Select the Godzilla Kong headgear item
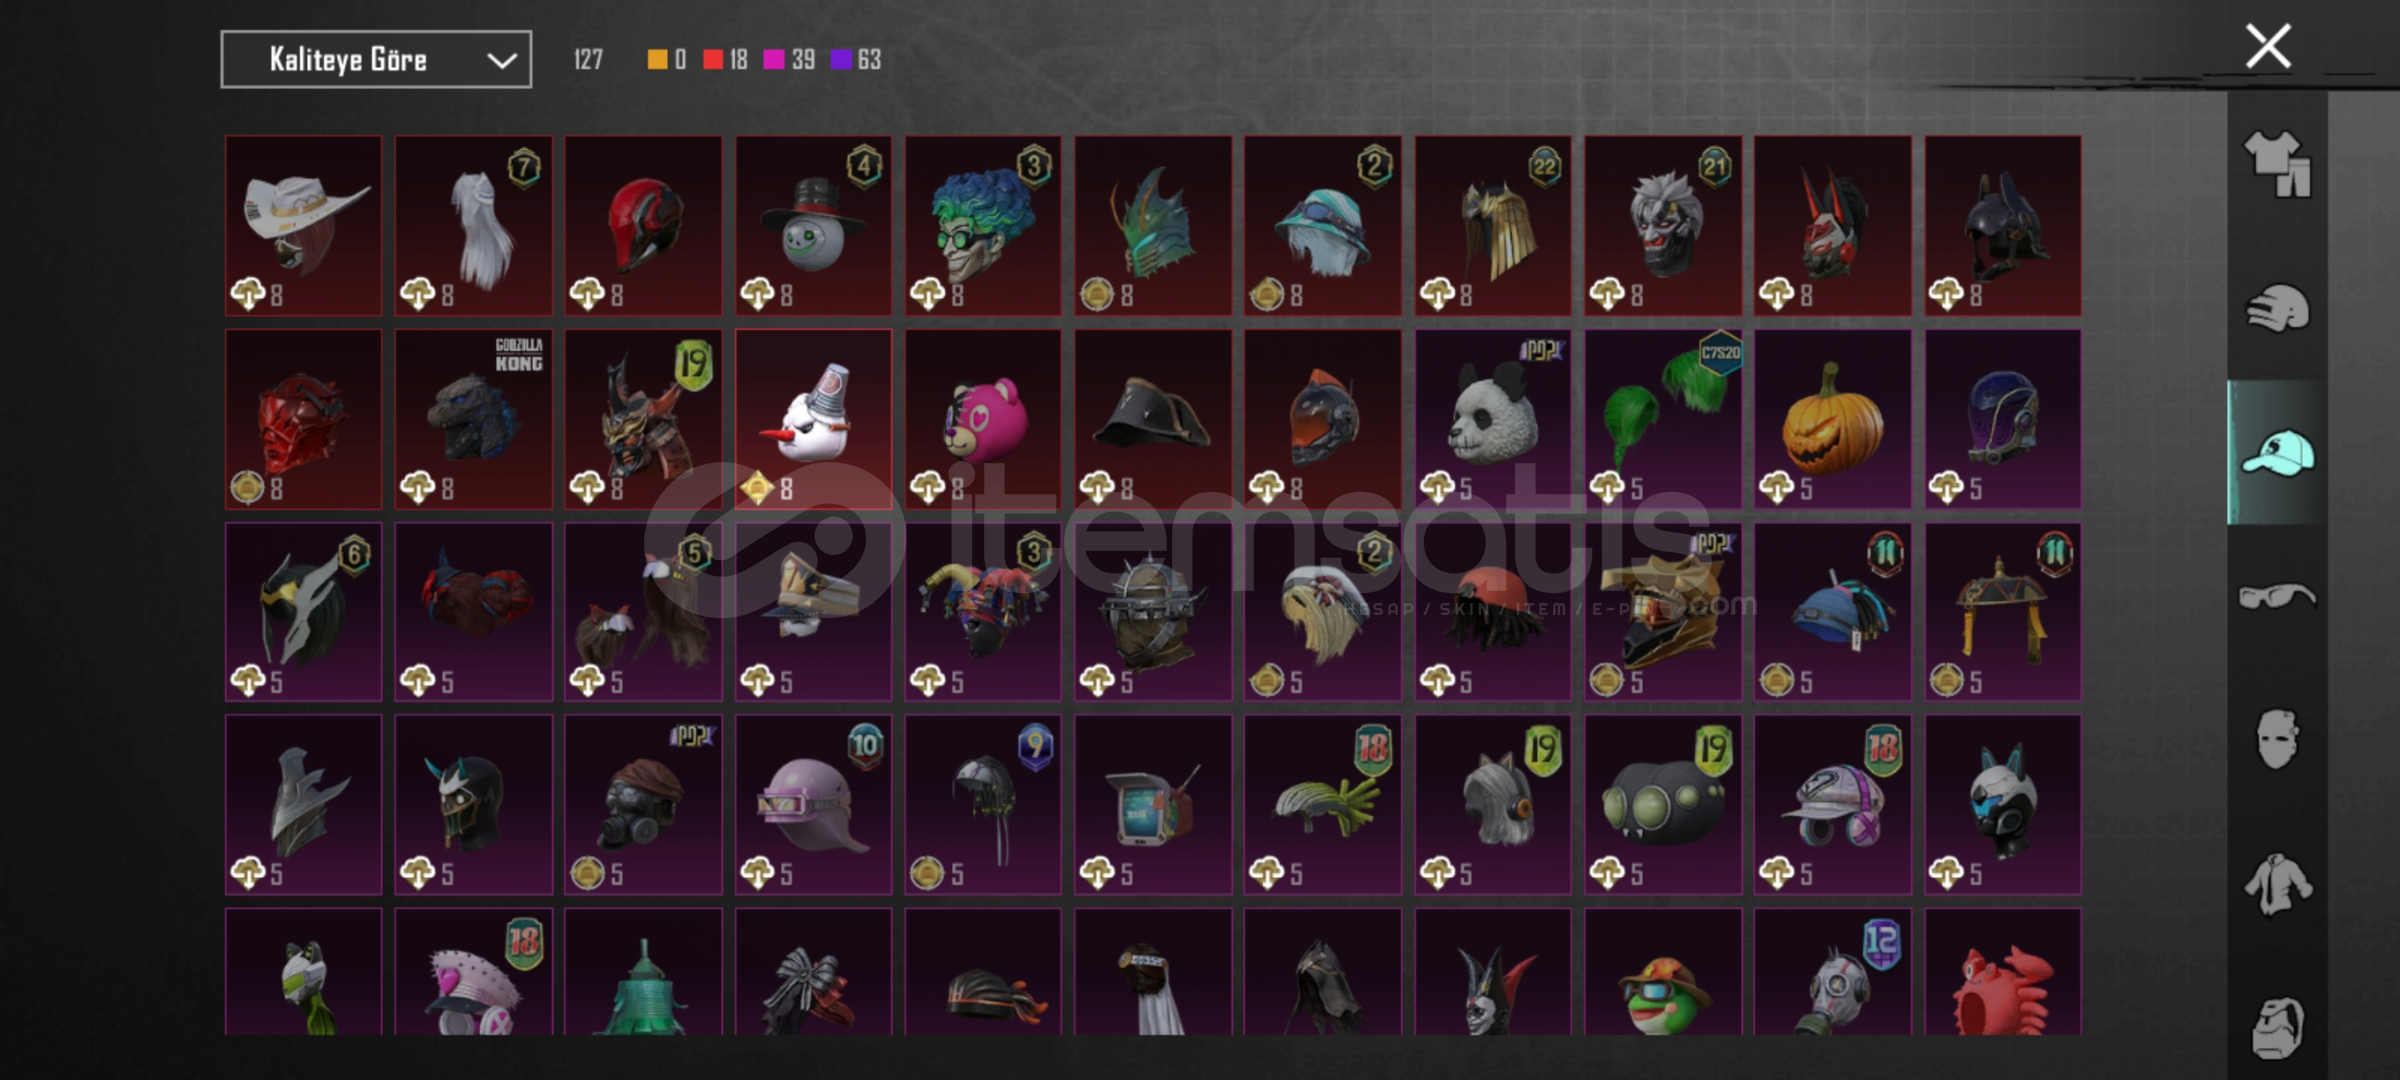This screenshot has height=1080, width=2400. [x=473, y=419]
